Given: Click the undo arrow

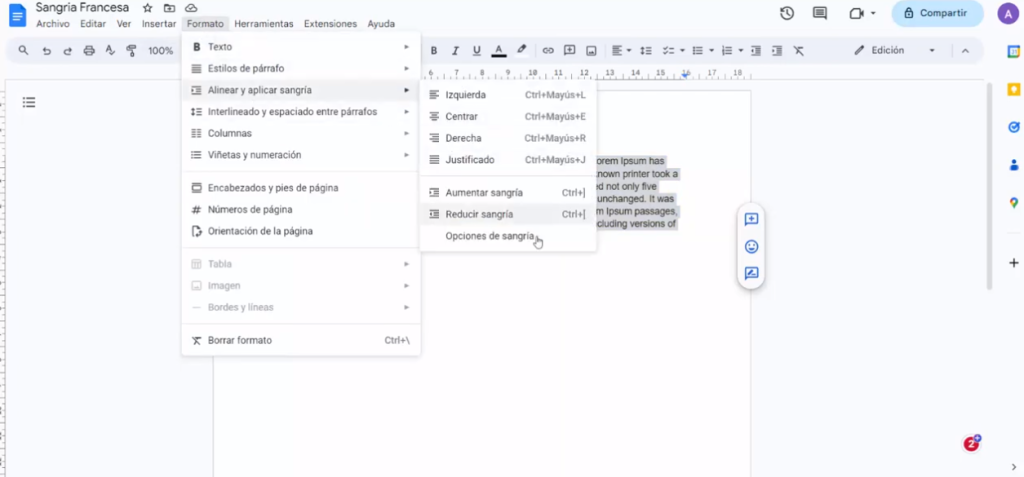Looking at the screenshot, I should tap(46, 50).
